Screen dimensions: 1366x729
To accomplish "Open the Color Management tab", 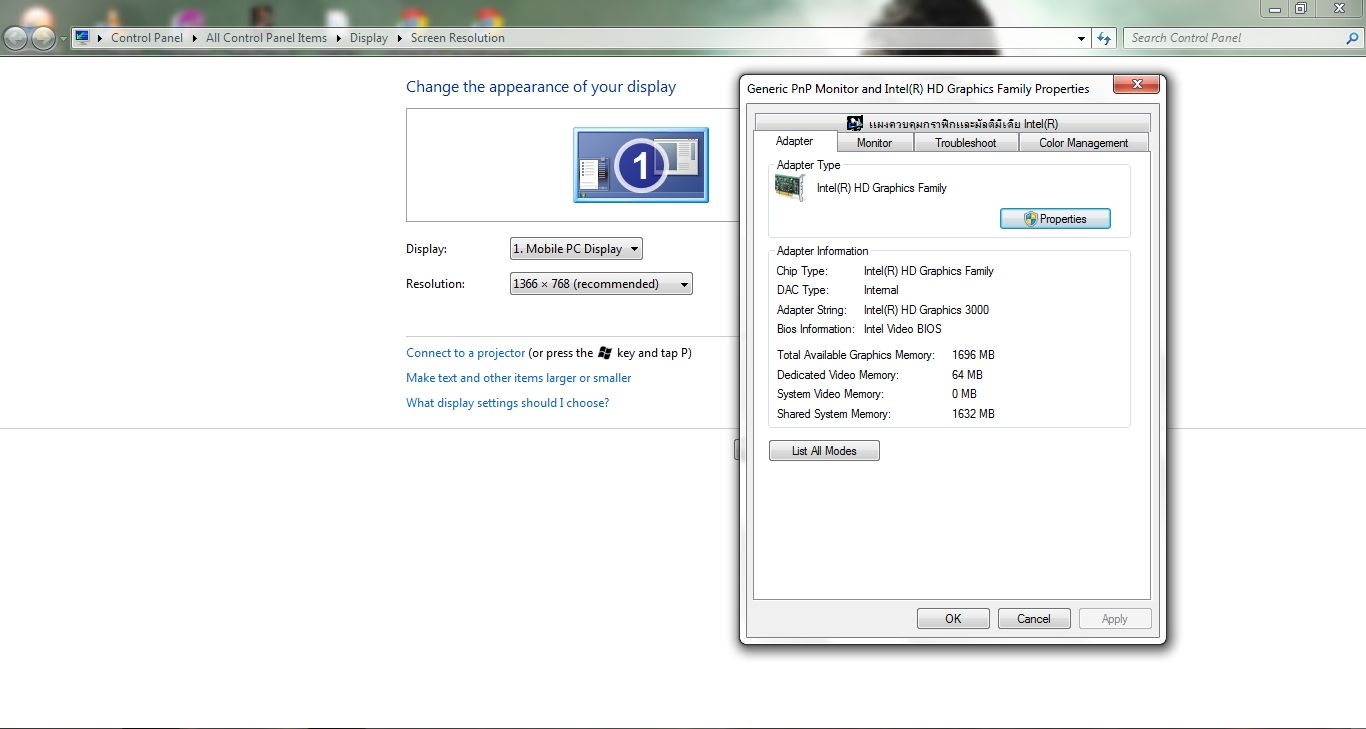I will pos(1084,143).
